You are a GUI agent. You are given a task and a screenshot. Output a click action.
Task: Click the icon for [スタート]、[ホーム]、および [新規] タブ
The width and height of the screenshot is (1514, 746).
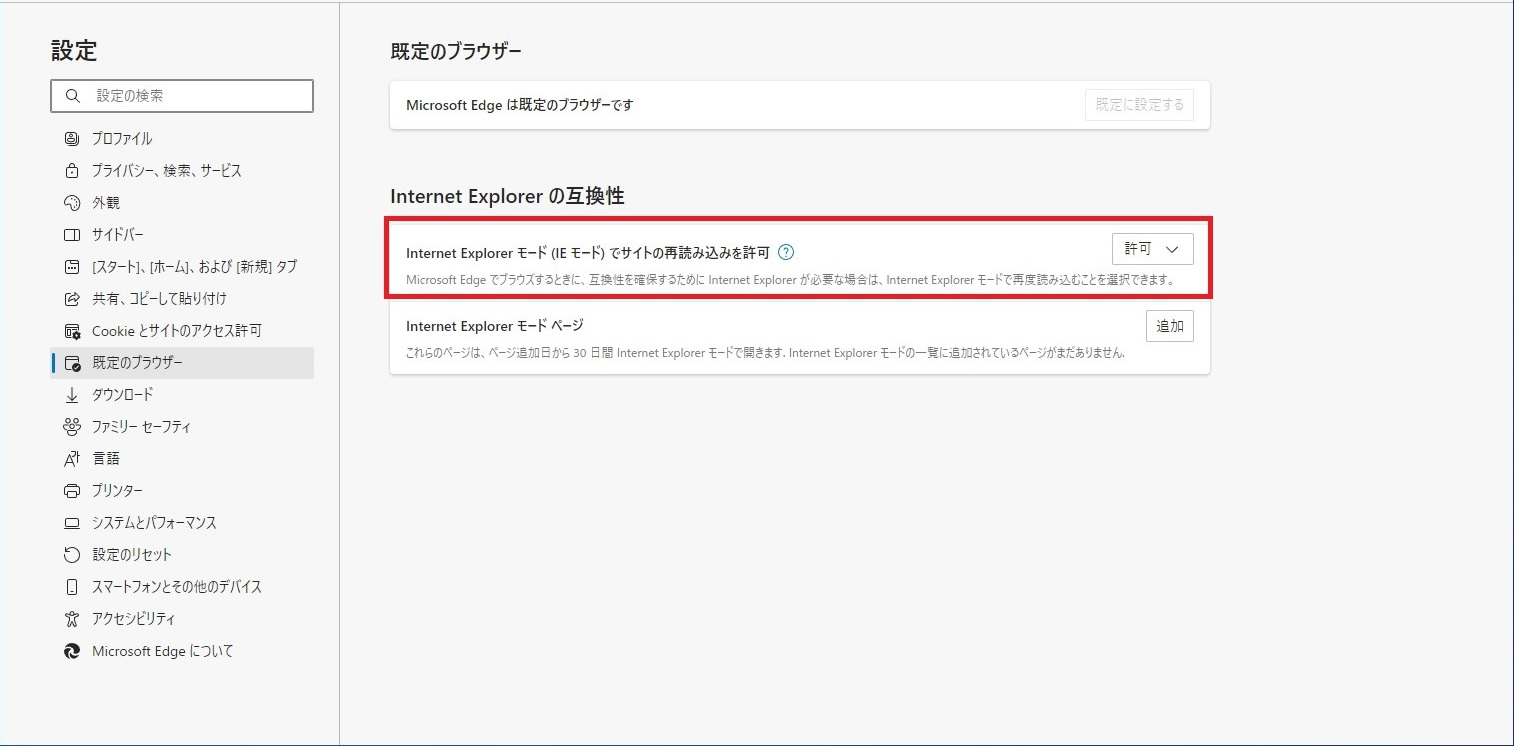pos(71,267)
